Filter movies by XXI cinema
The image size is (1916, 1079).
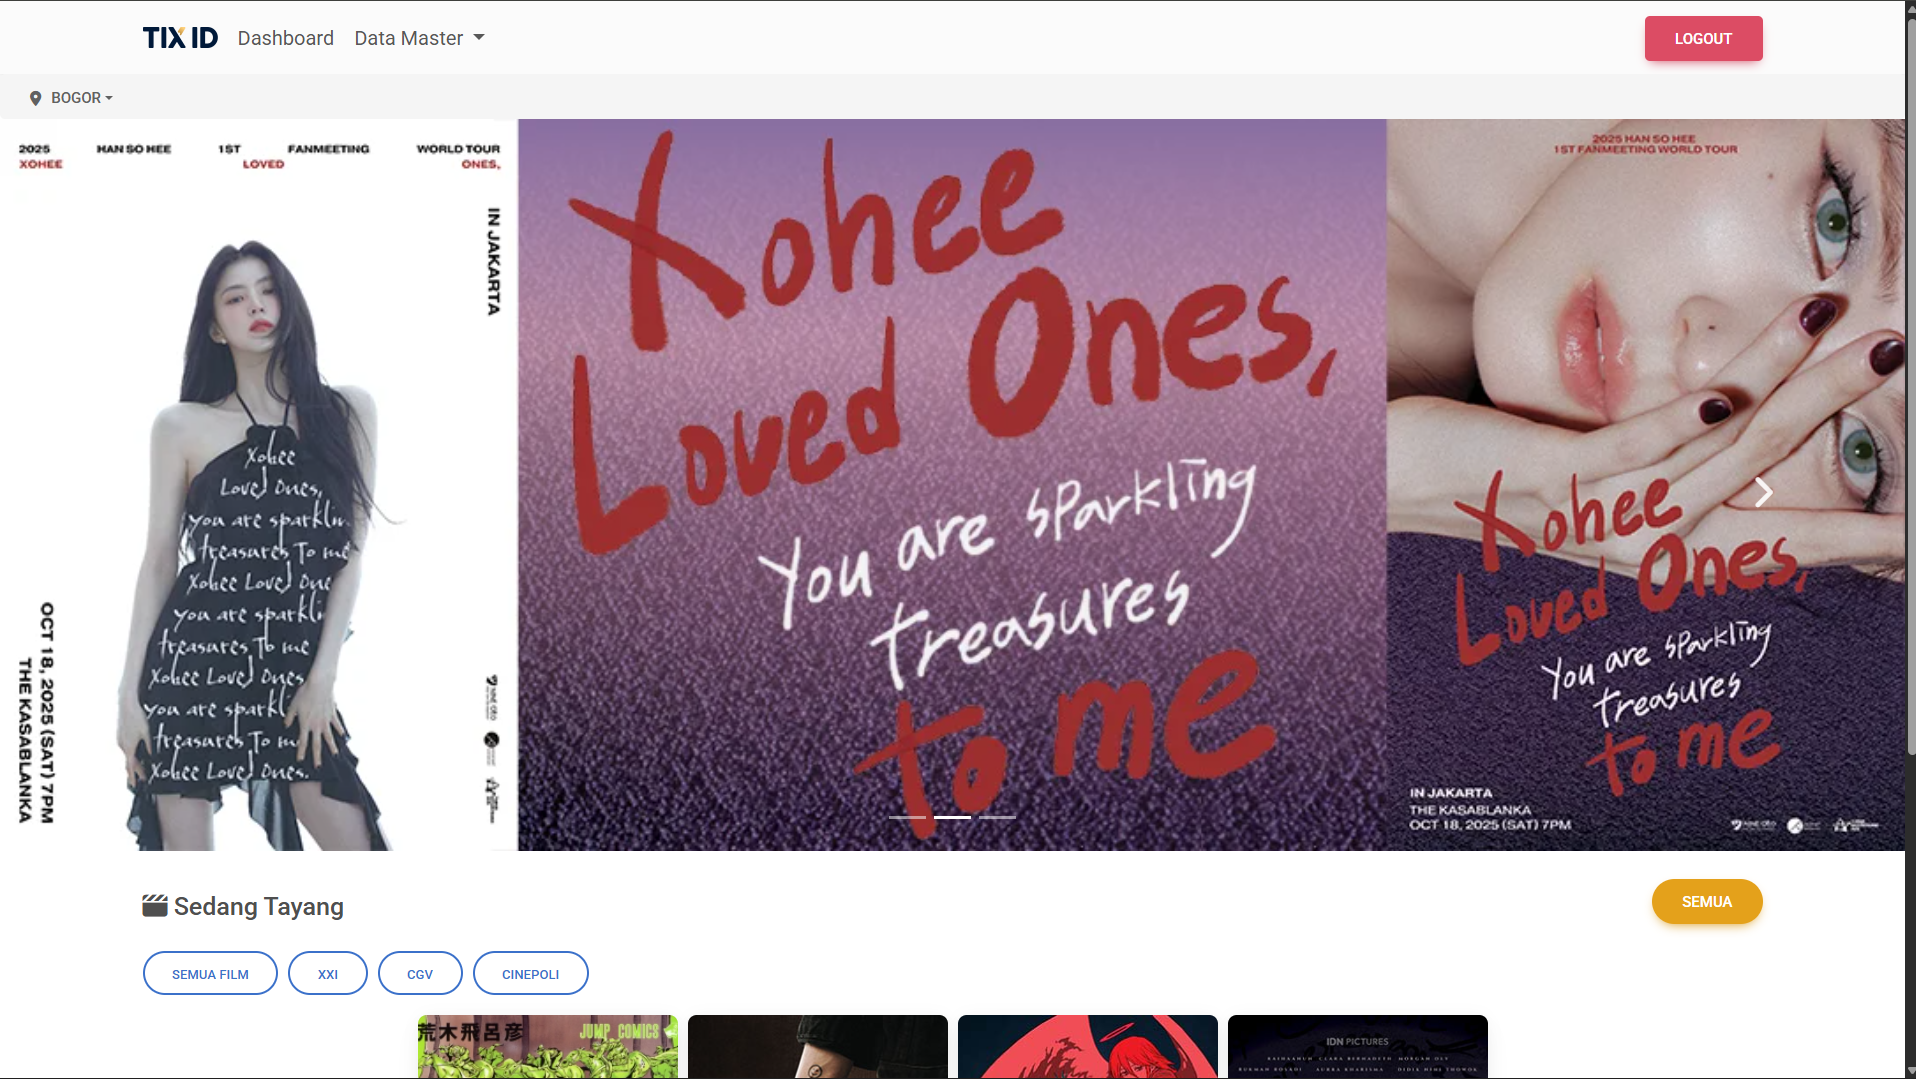pos(328,974)
